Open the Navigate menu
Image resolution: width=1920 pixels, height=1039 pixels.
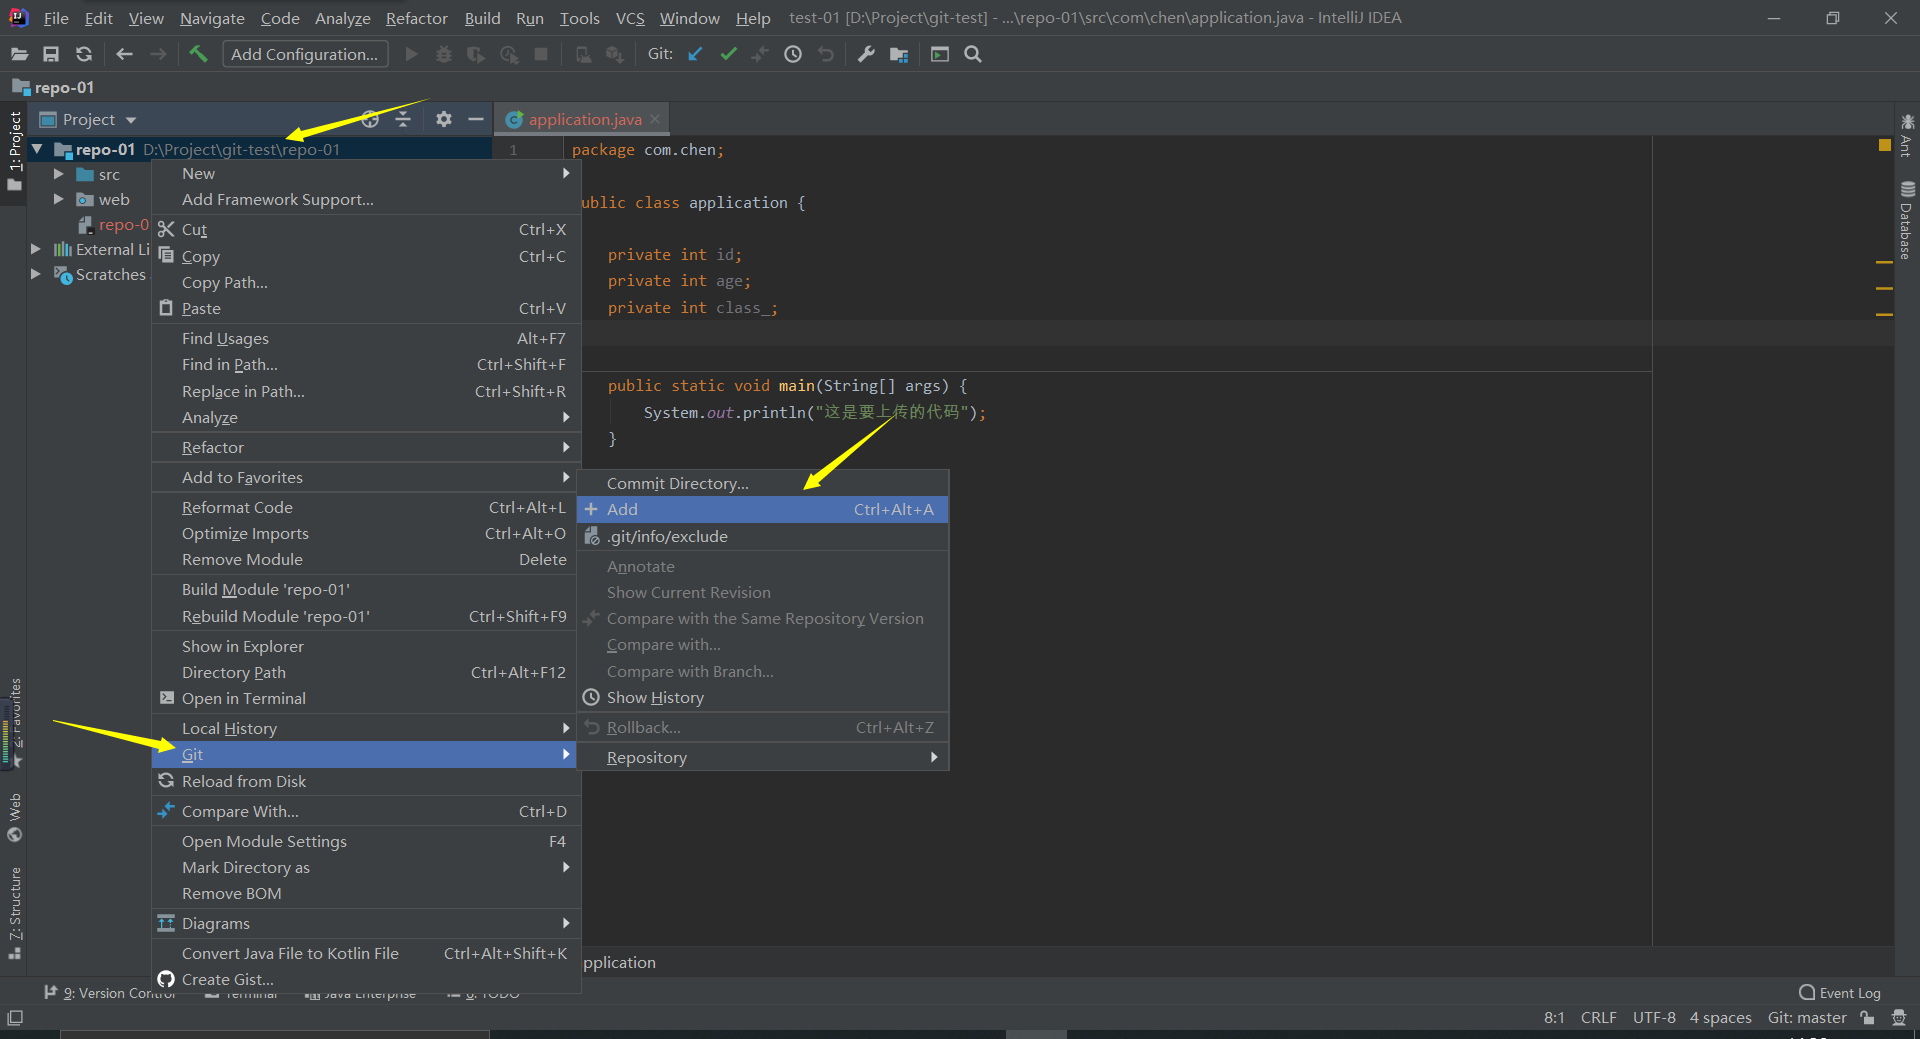(x=212, y=18)
